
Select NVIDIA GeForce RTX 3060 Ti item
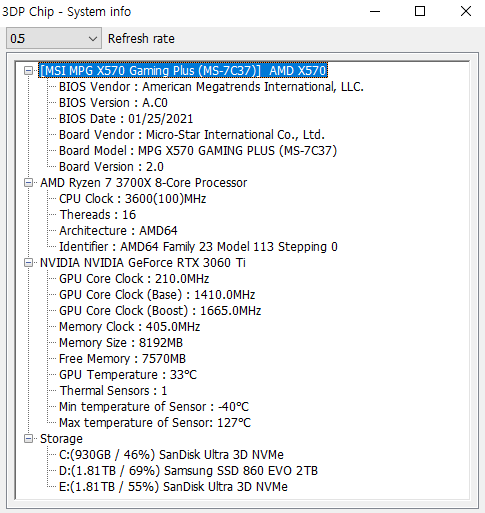(143, 263)
